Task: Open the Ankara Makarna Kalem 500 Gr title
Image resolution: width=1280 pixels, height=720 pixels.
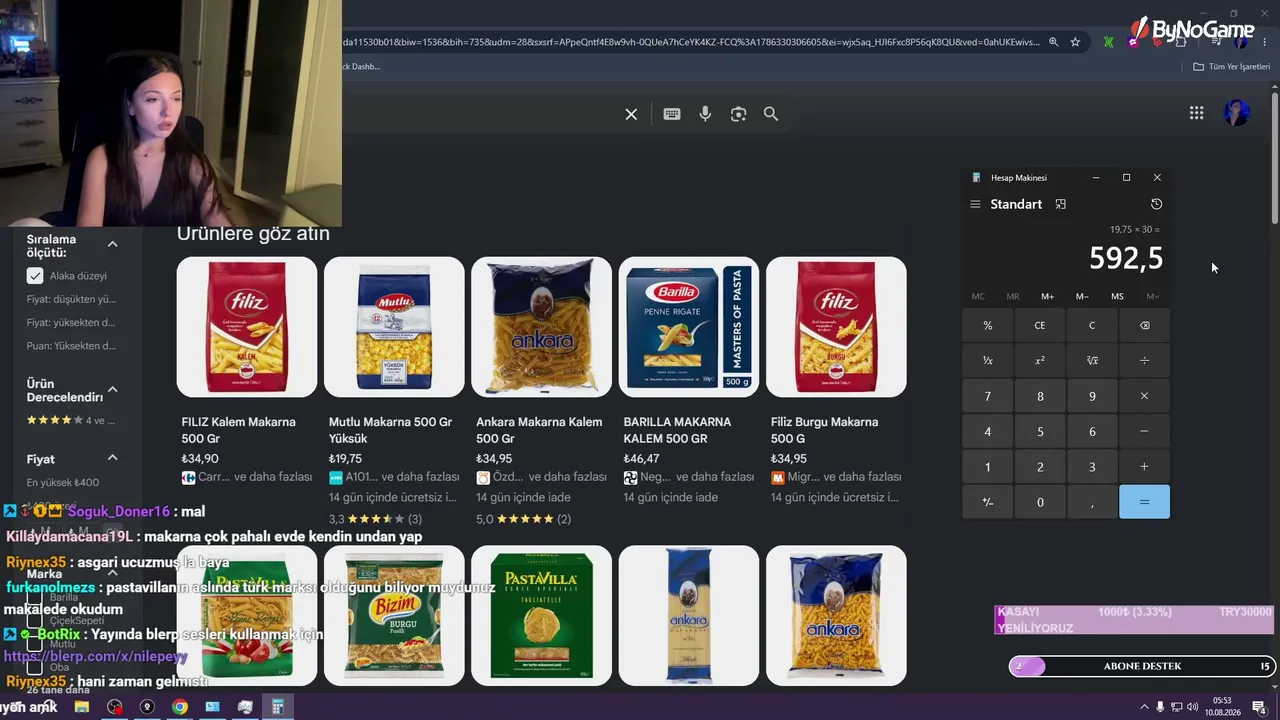Action: (x=539, y=430)
